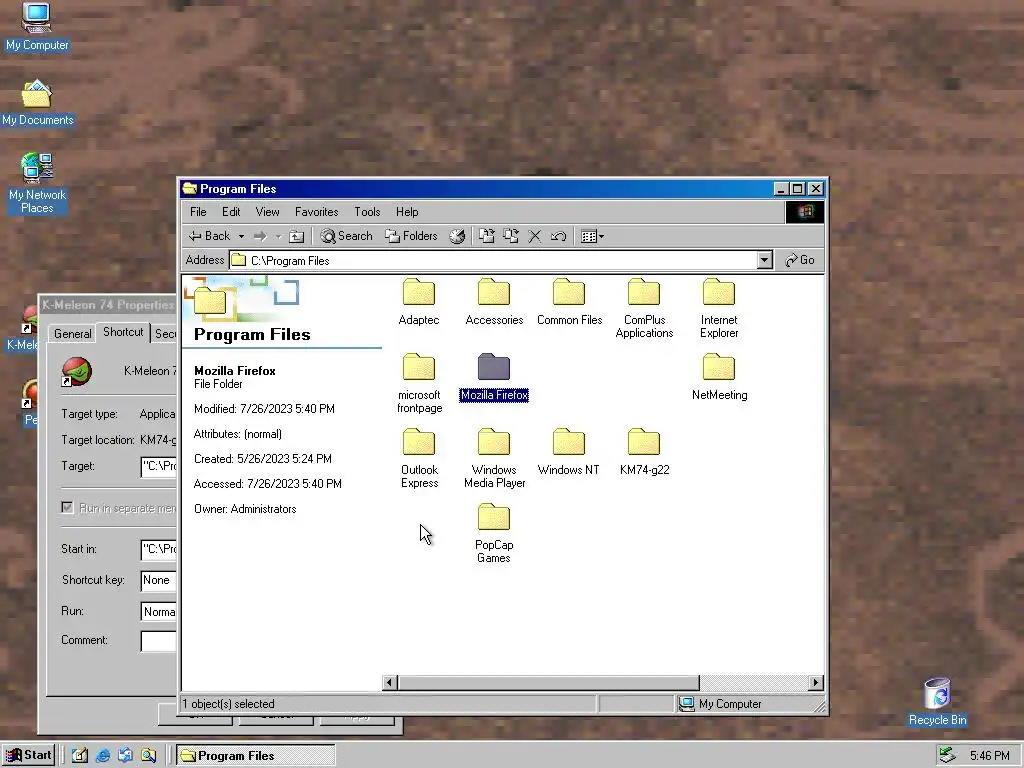Show the History pane icon
Image resolution: width=1024 pixels, height=768 pixels.
click(x=457, y=236)
